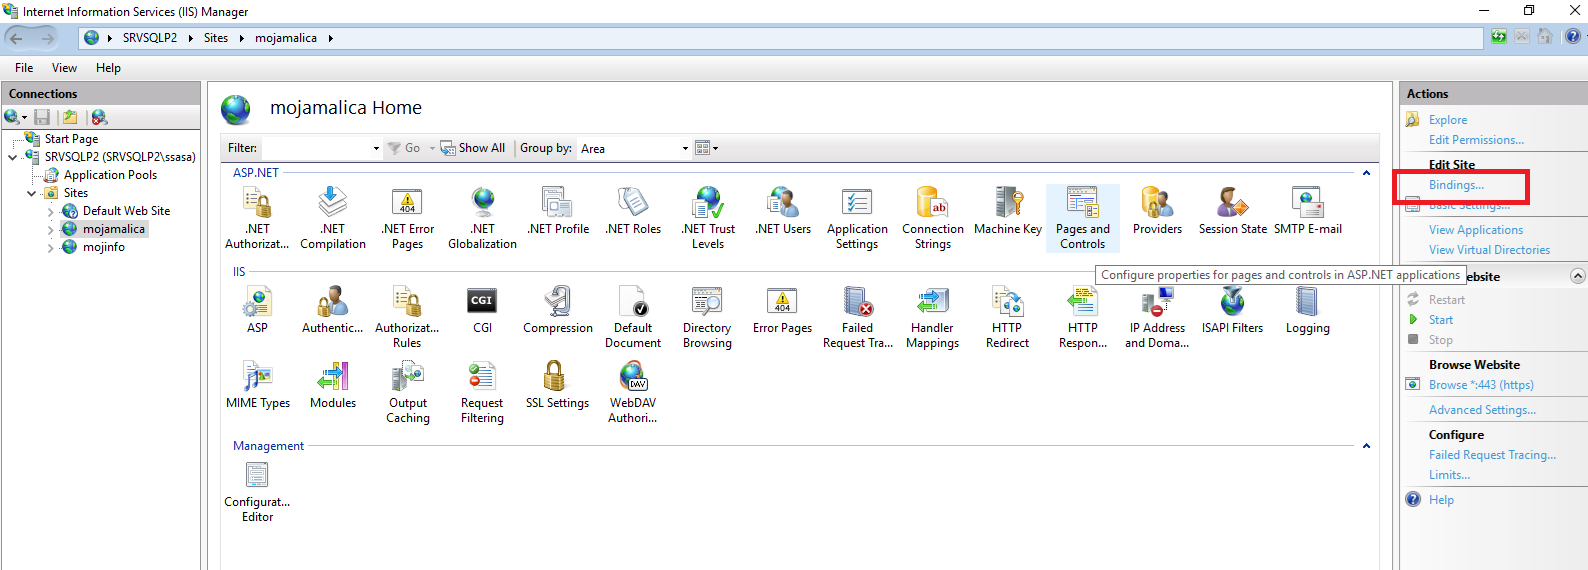Click SRVSQLP2 in the address breadcrumb
Viewport: 1588px width, 570px height.
(x=150, y=38)
